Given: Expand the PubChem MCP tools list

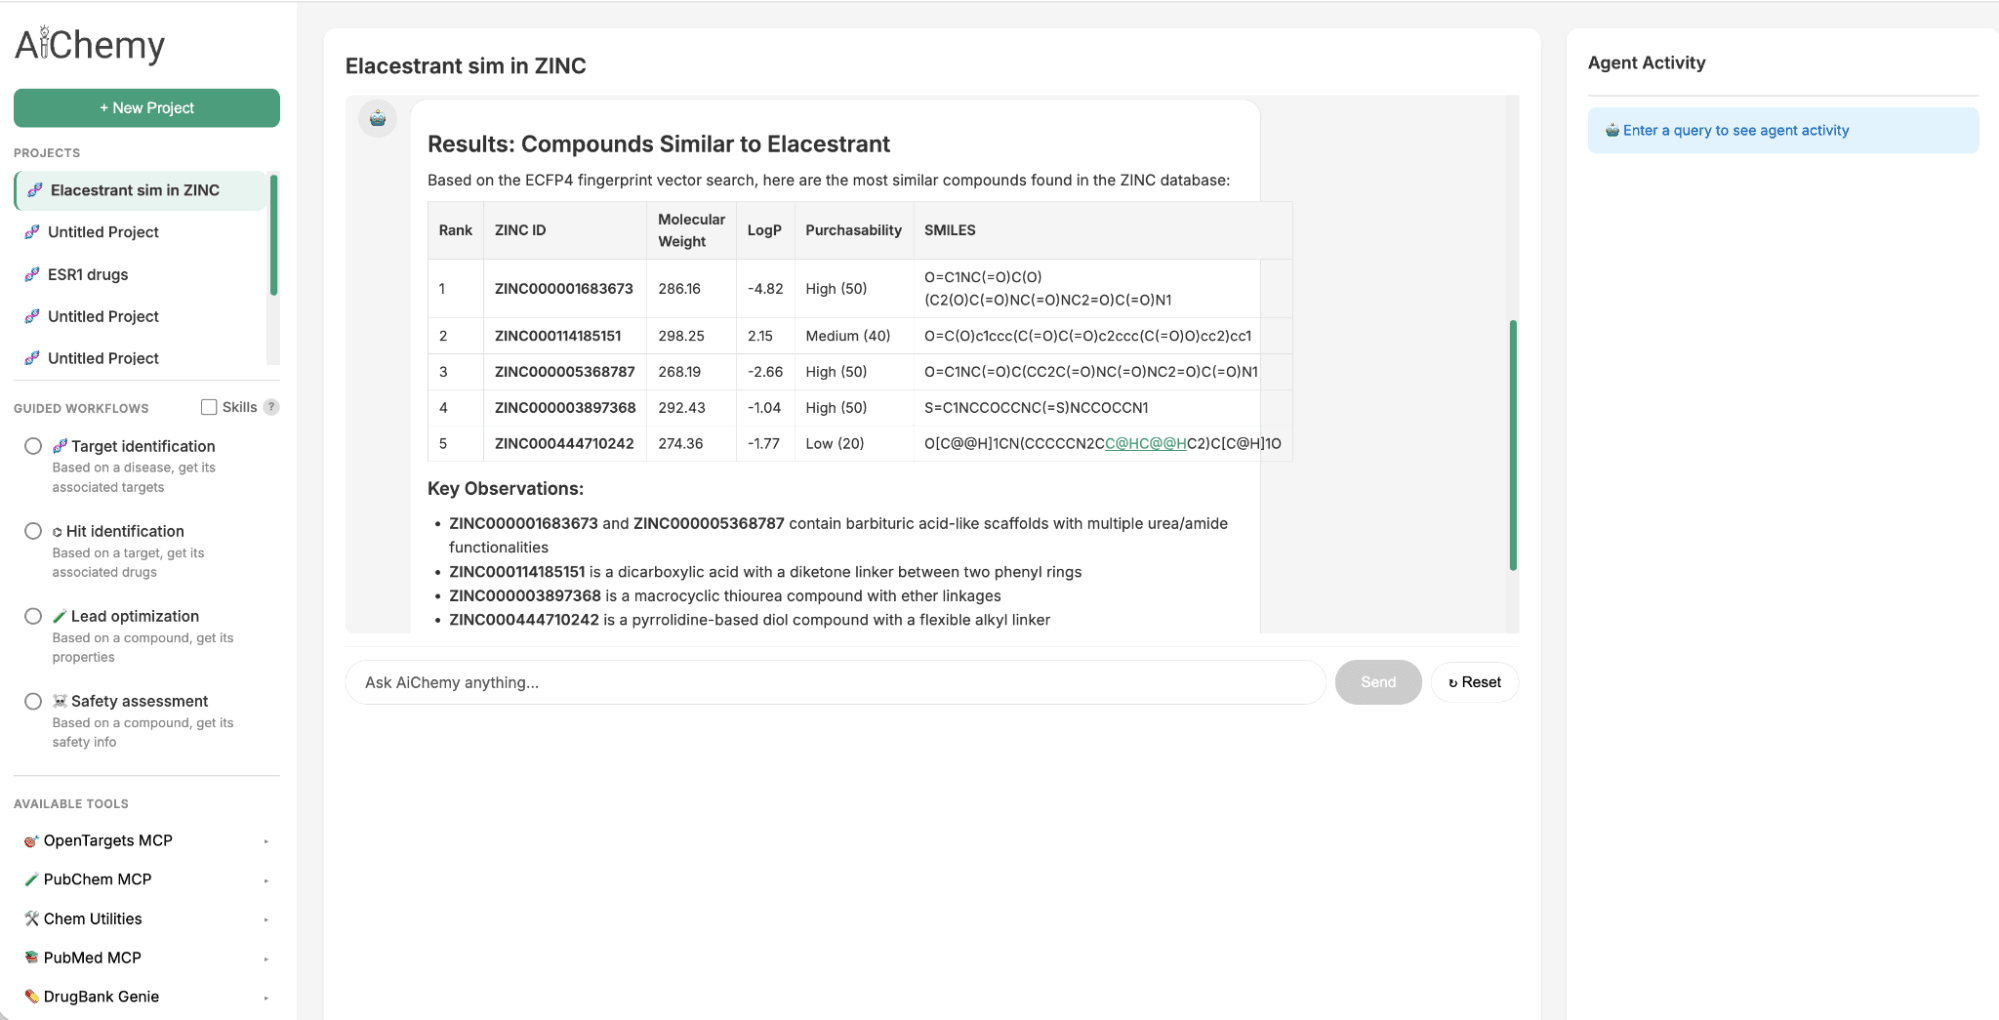Looking at the screenshot, I should [265, 879].
